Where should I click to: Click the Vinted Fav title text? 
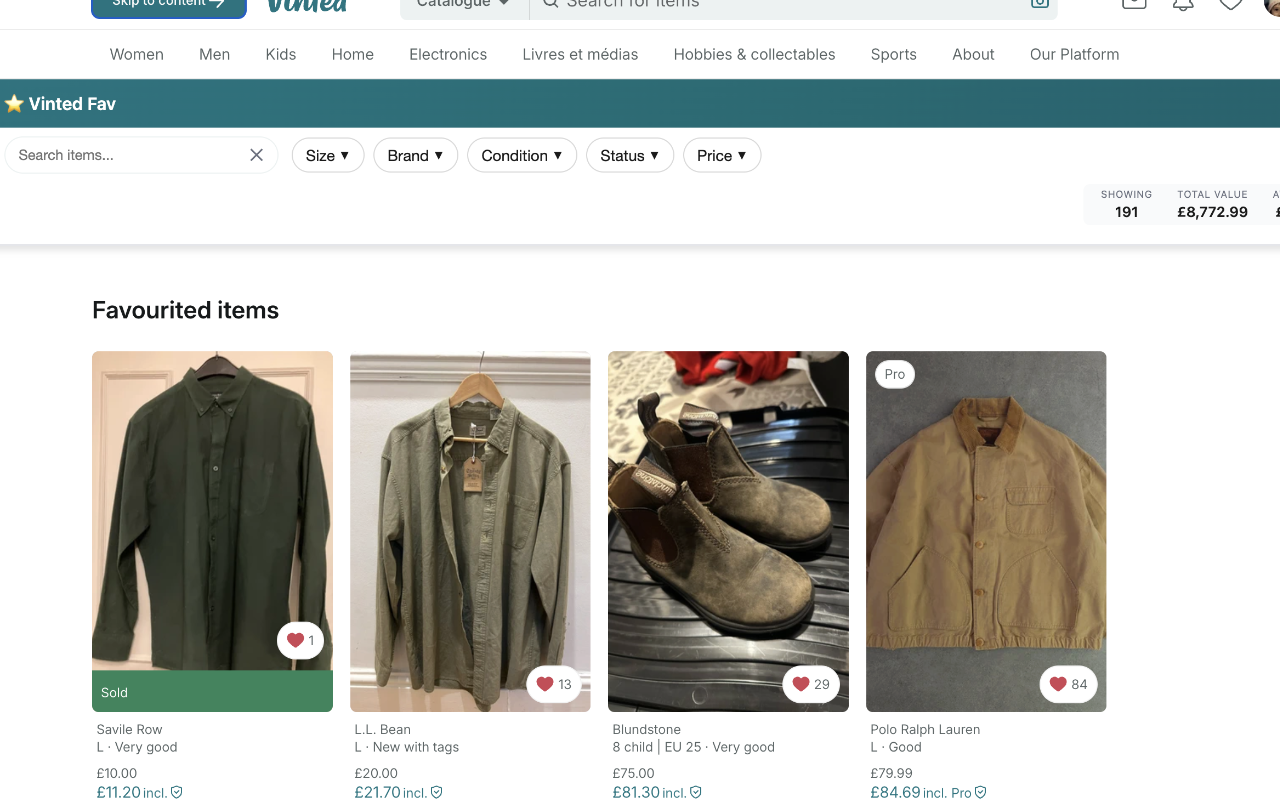72,104
